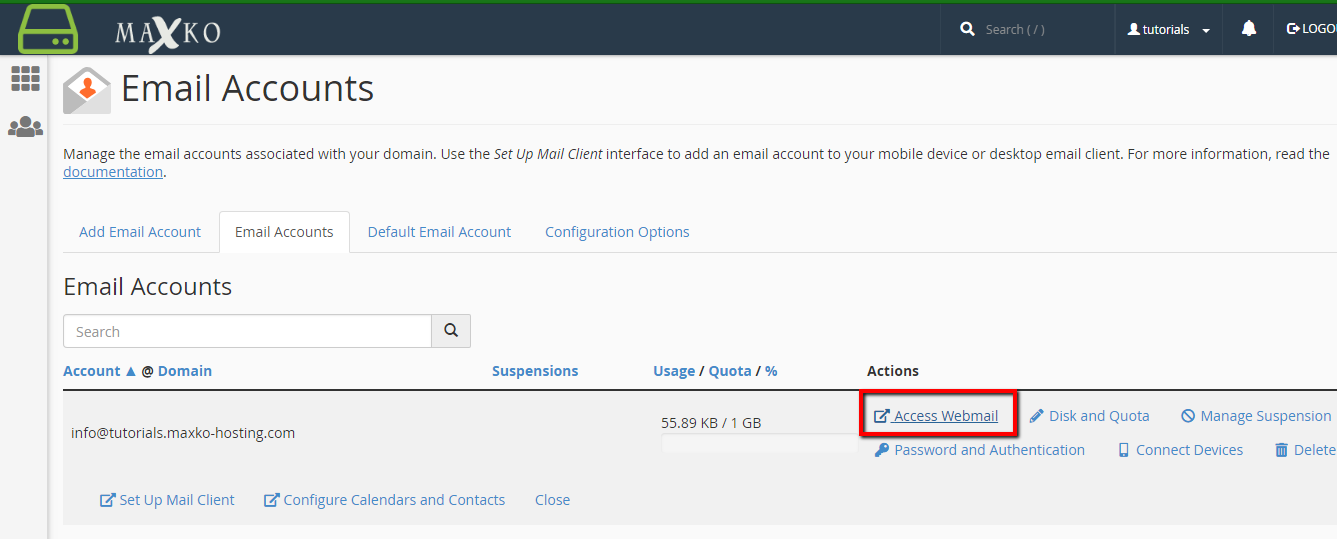
Task: Switch to Add Email Account tab
Action: (x=140, y=232)
